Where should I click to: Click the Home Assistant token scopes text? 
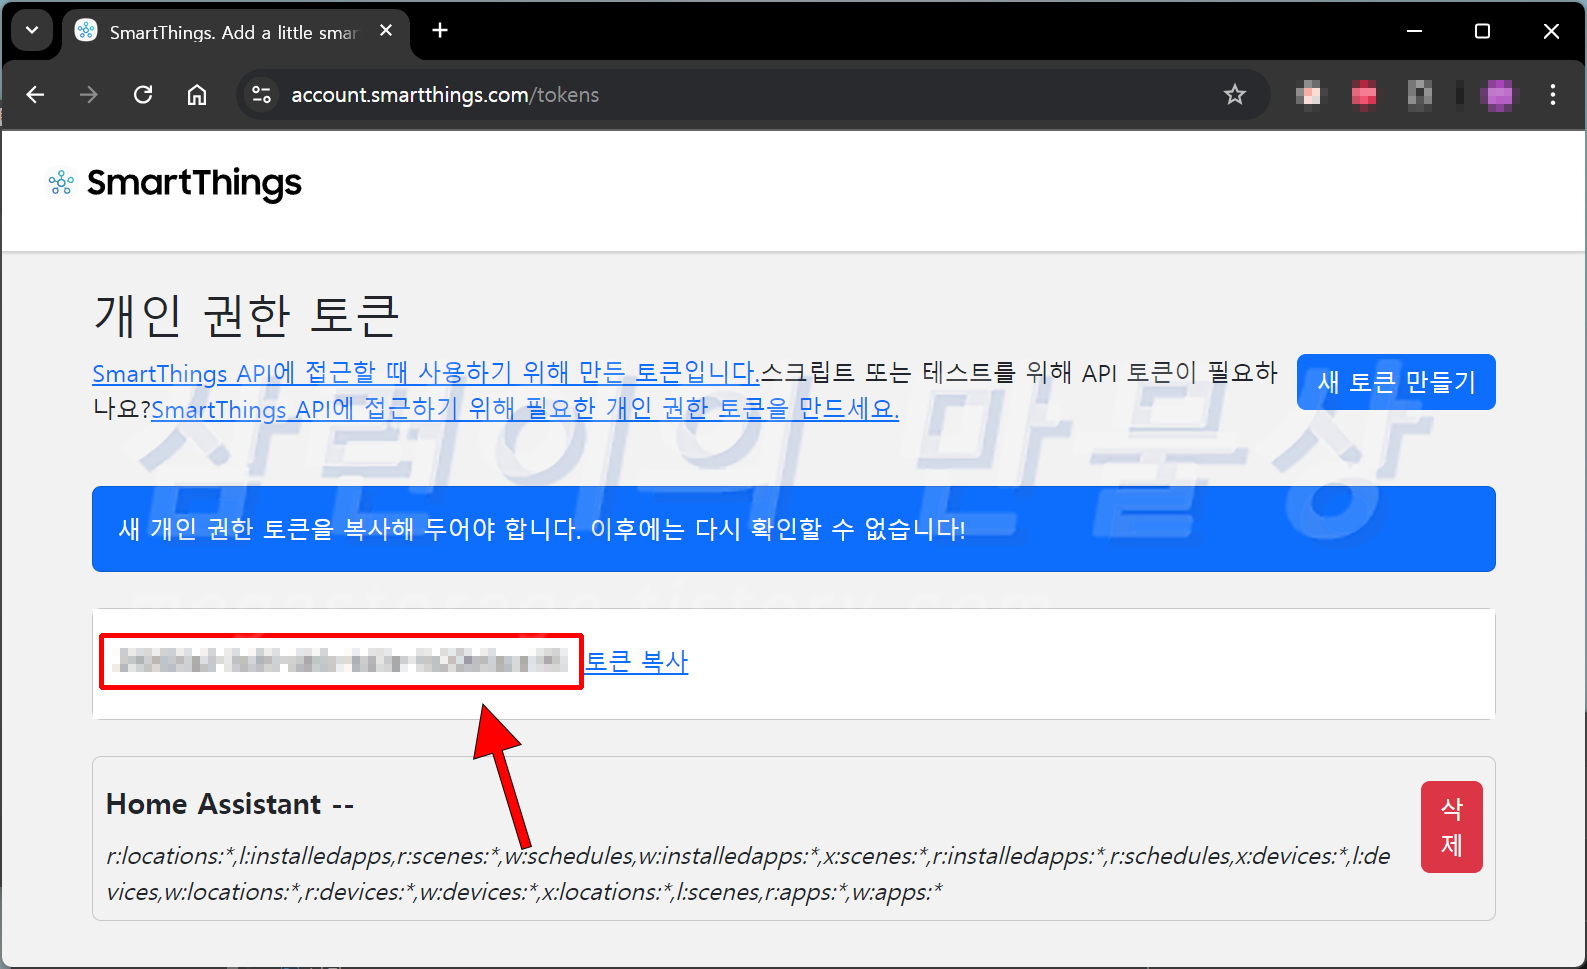[x=748, y=874]
